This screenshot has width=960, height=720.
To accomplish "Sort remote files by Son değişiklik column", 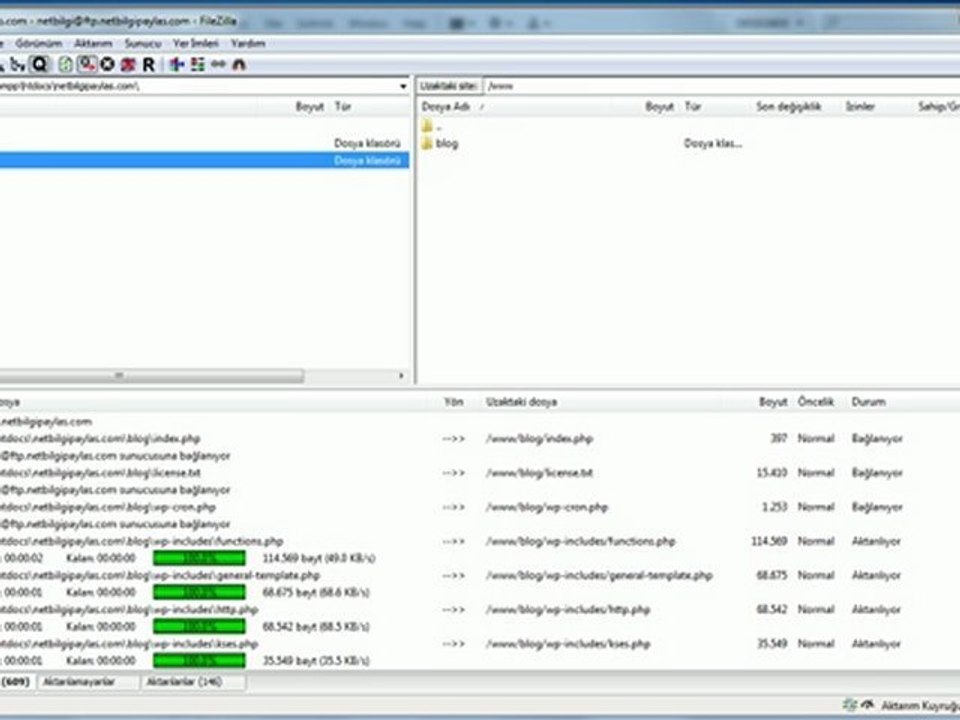I will pos(788,107).
